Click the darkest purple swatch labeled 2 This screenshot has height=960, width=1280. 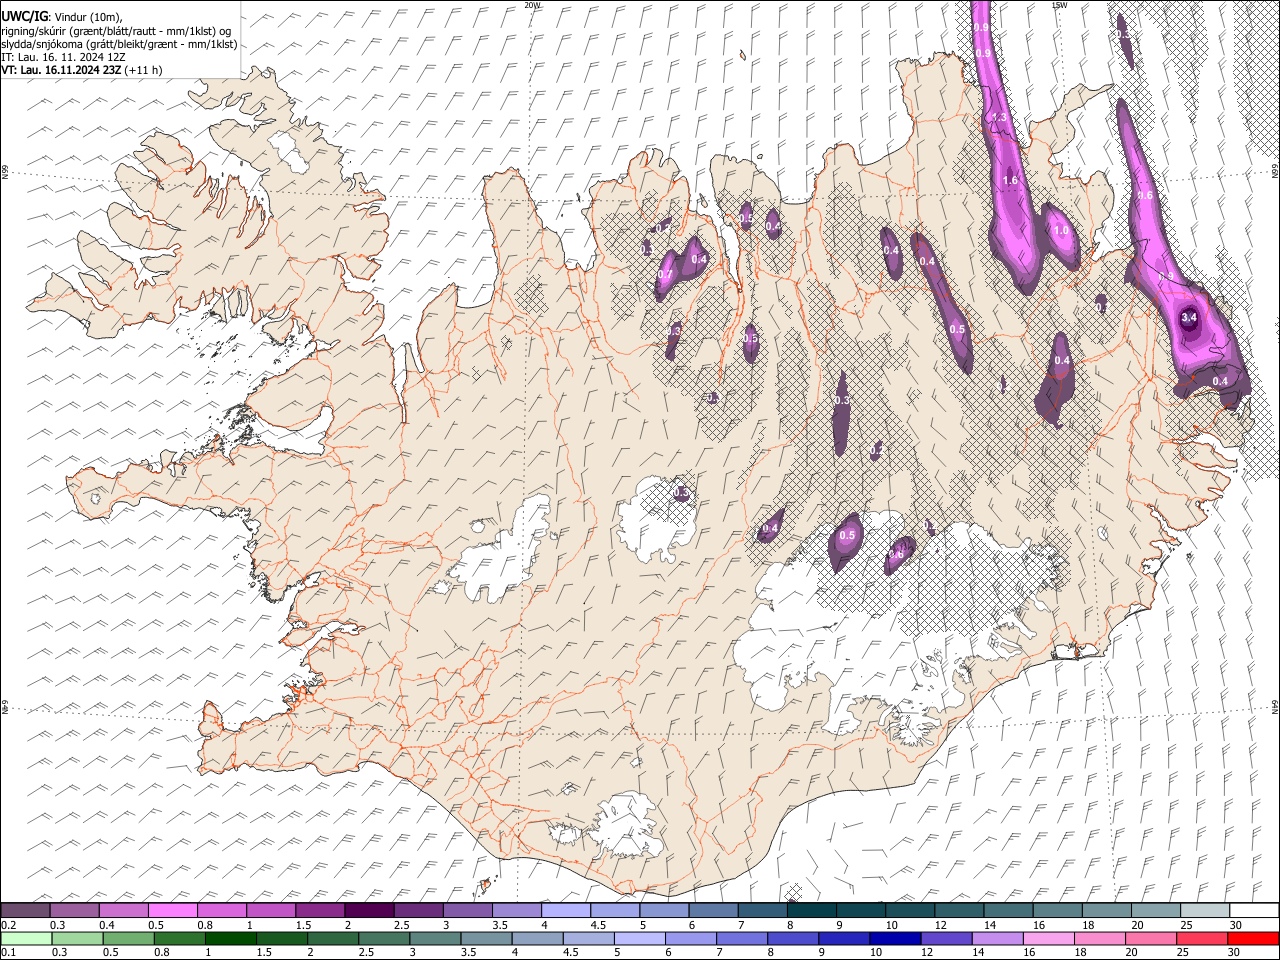pos(369,910)
